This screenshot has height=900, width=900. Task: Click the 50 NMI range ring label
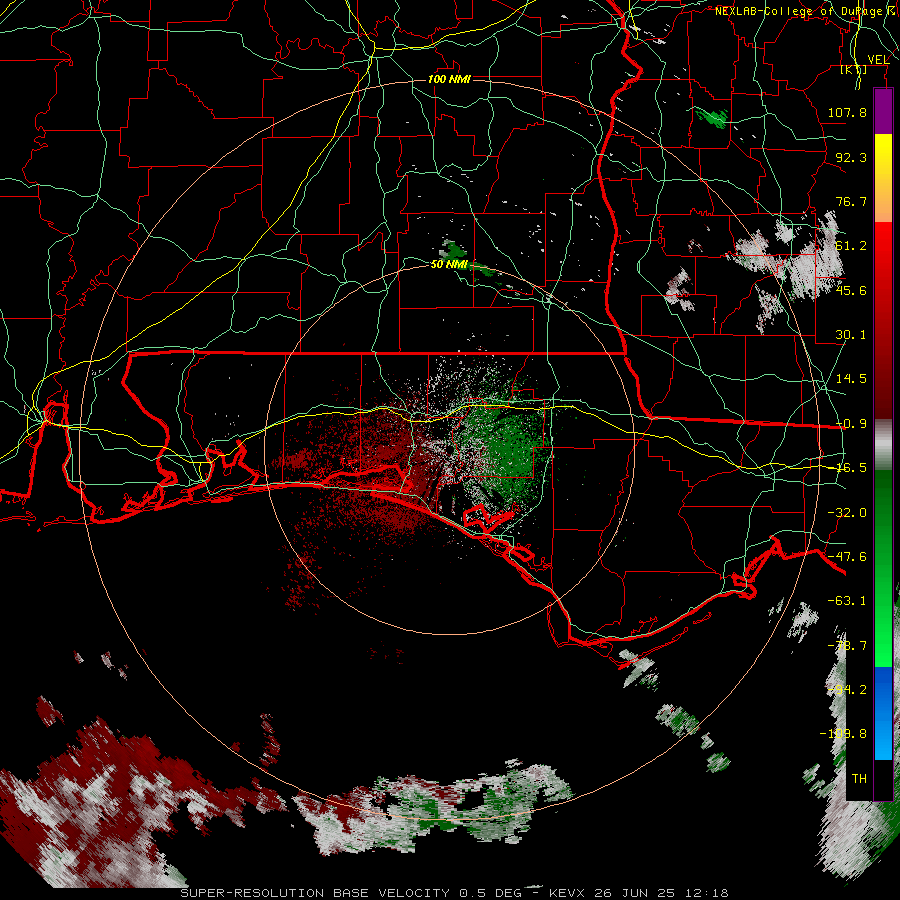pyautogui.click(x=449, y=265)
